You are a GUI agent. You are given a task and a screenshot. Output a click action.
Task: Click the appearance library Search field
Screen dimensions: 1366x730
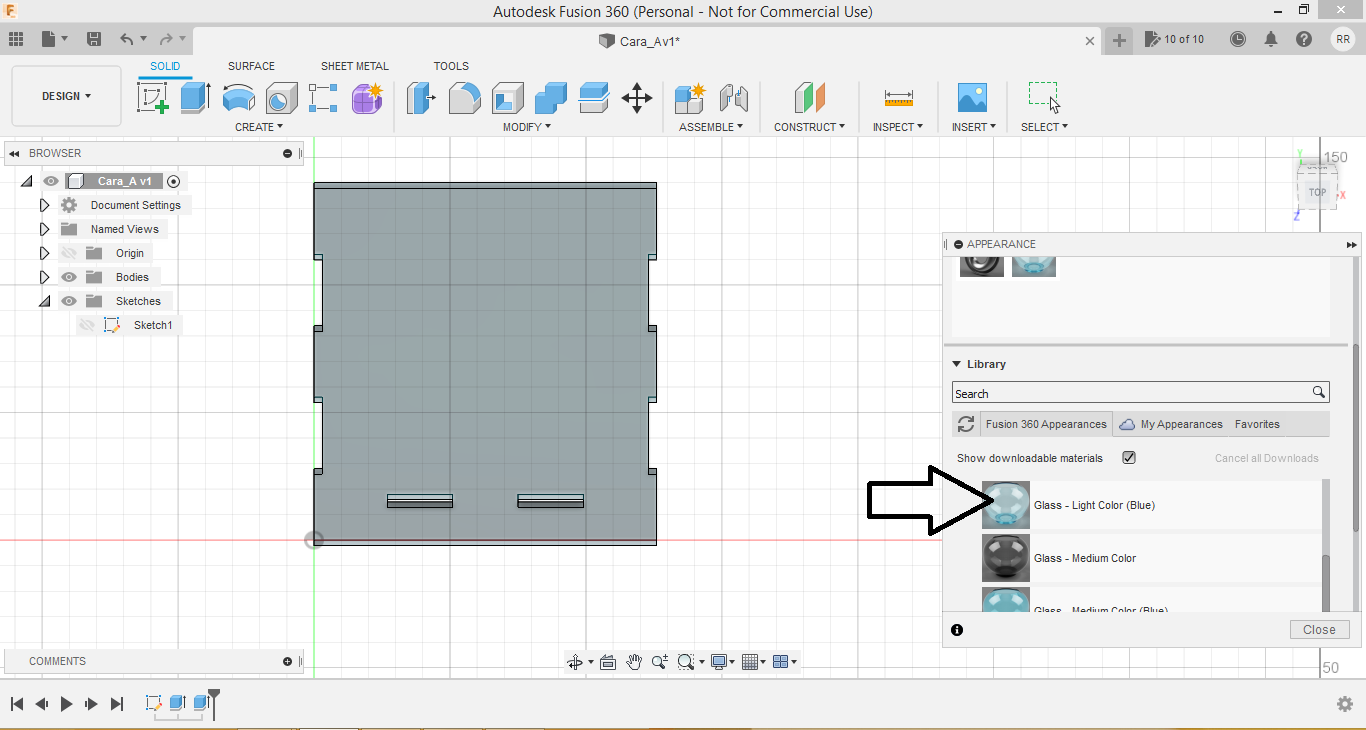click(x=1130, y=393)
